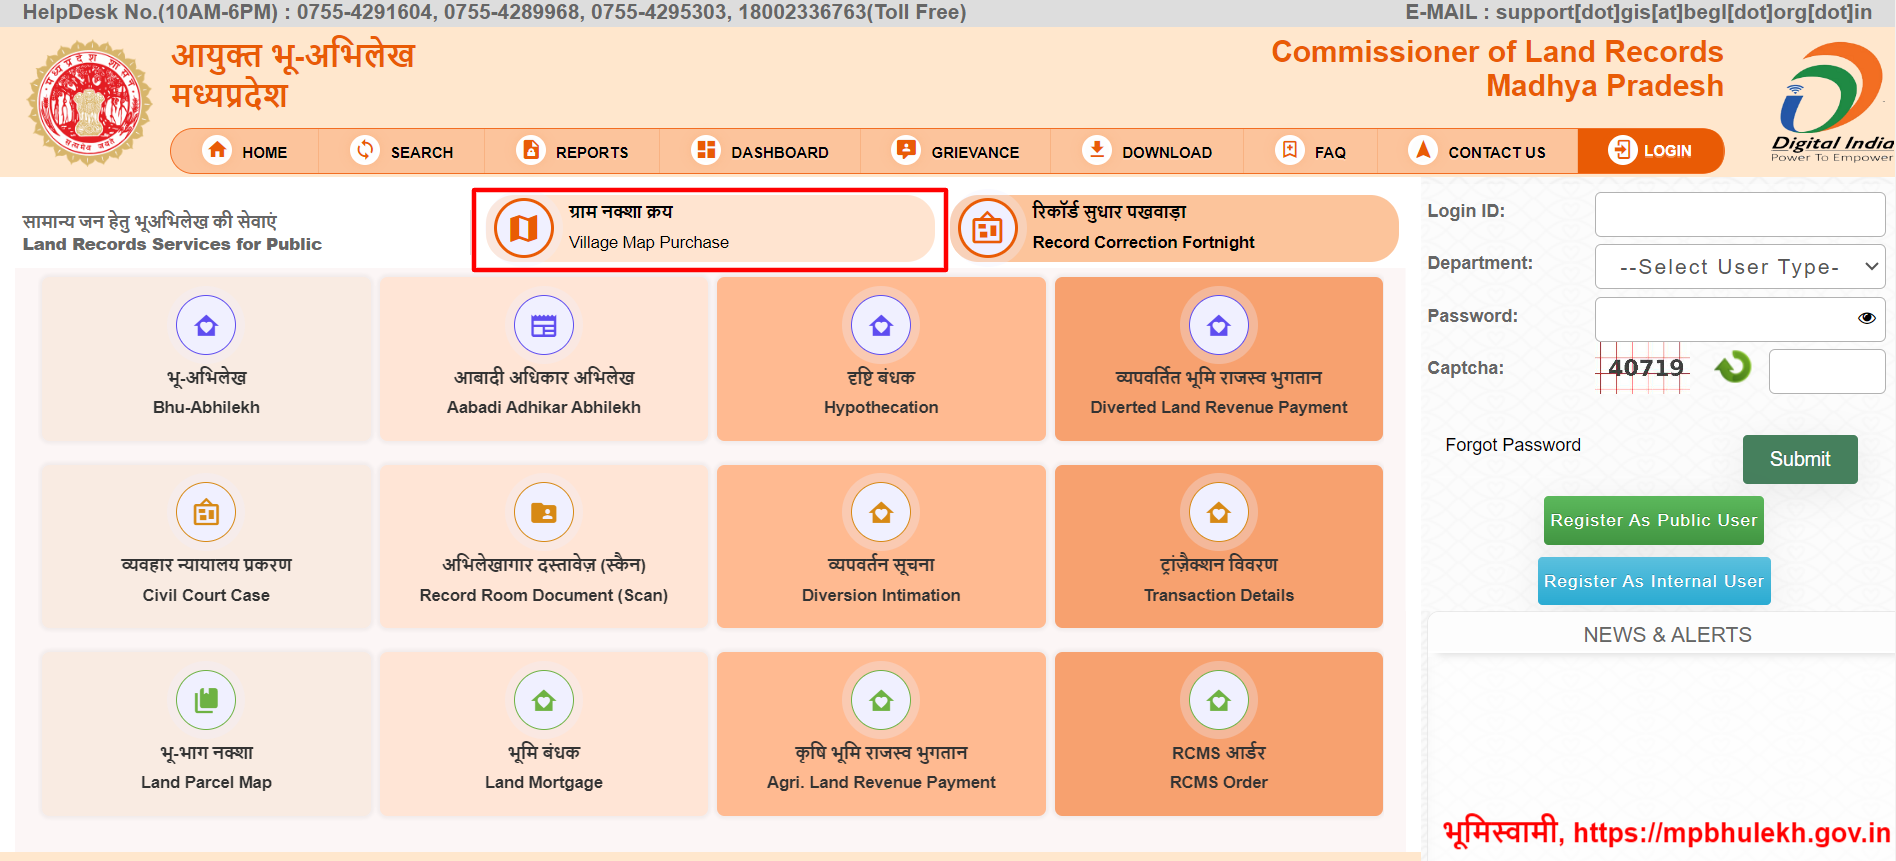Click the Village Map Purchase map icon
Screen dimensions: 1896x861
pos(523,229)
